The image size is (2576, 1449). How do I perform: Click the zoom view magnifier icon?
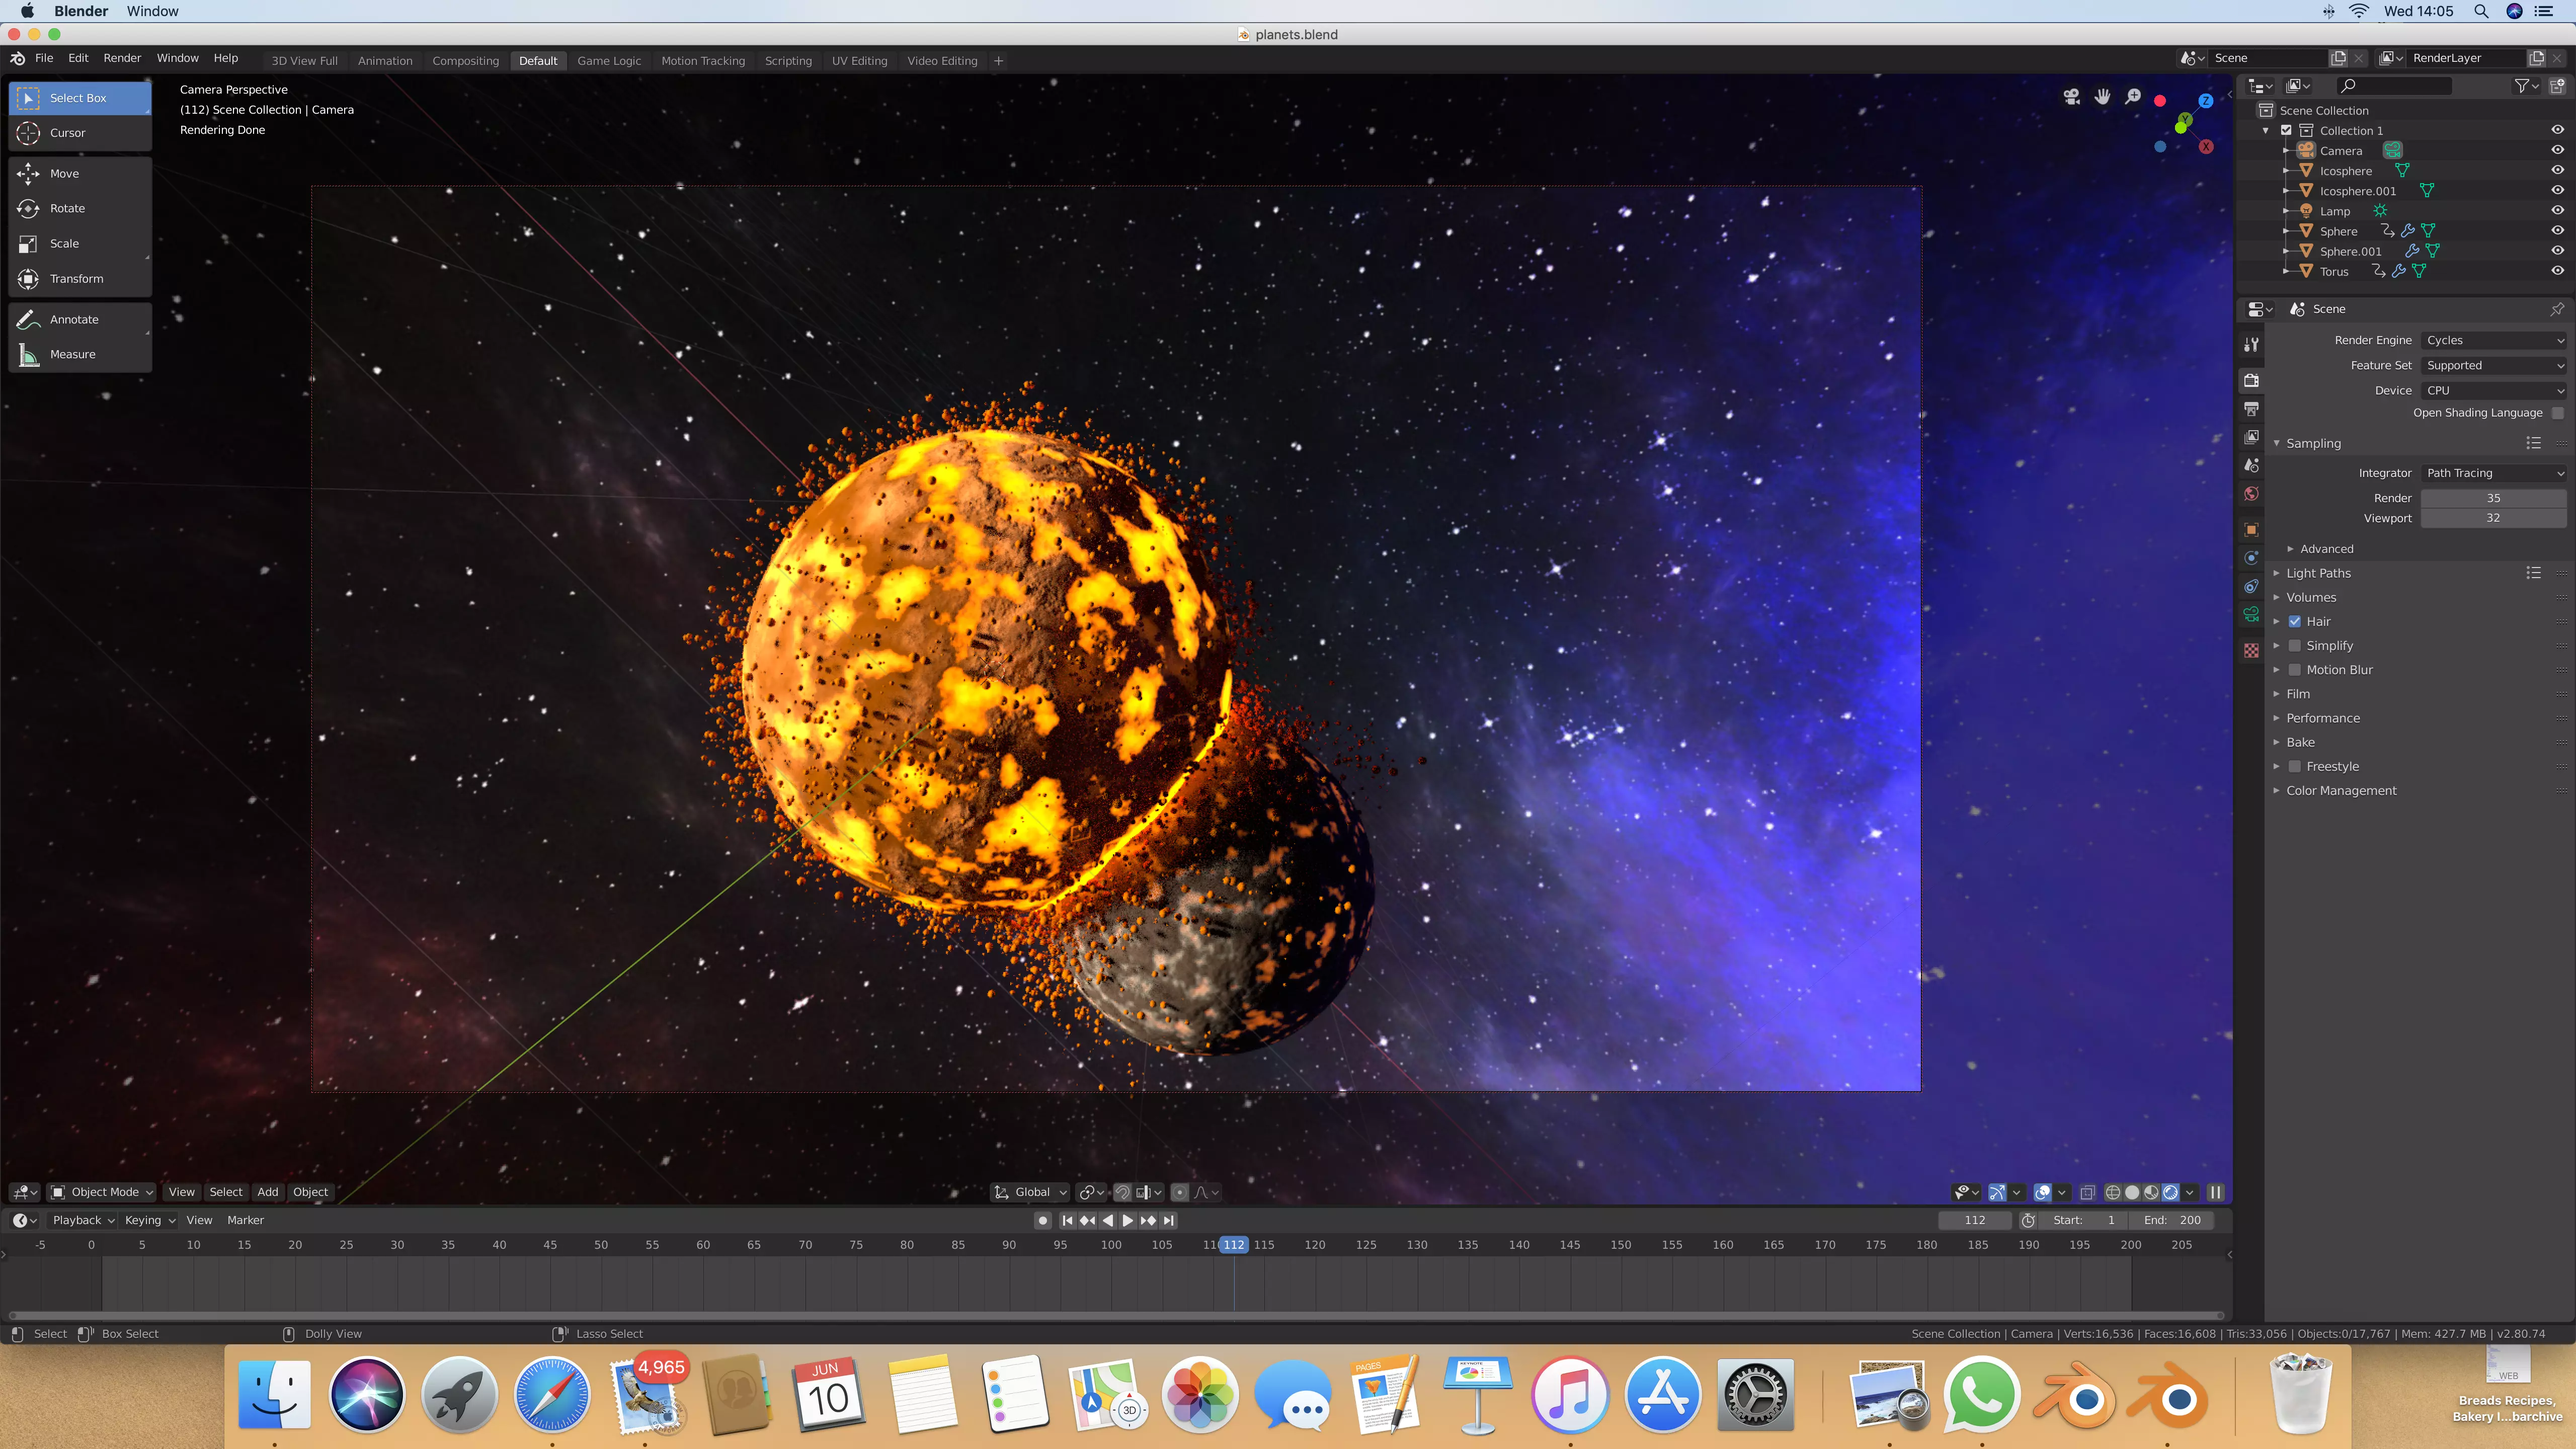(x=2133, y=97)
